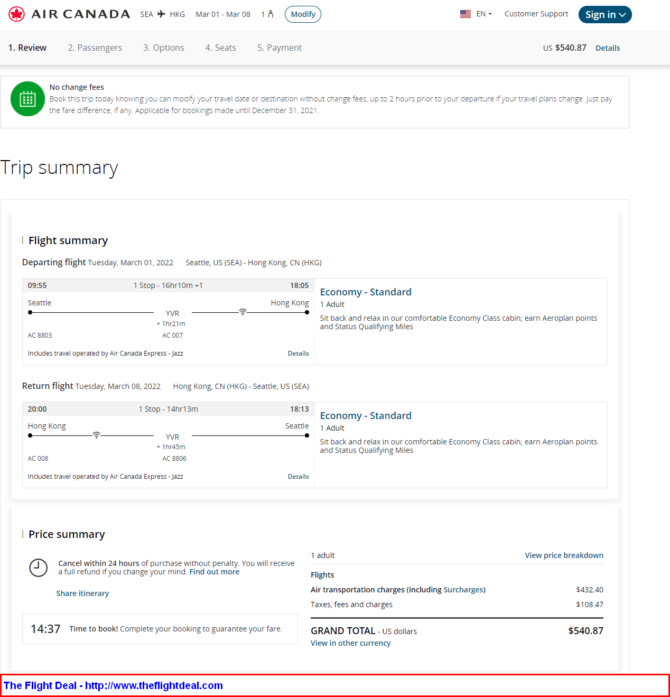Expand the Sign in dropdown button

pos(605,14)
